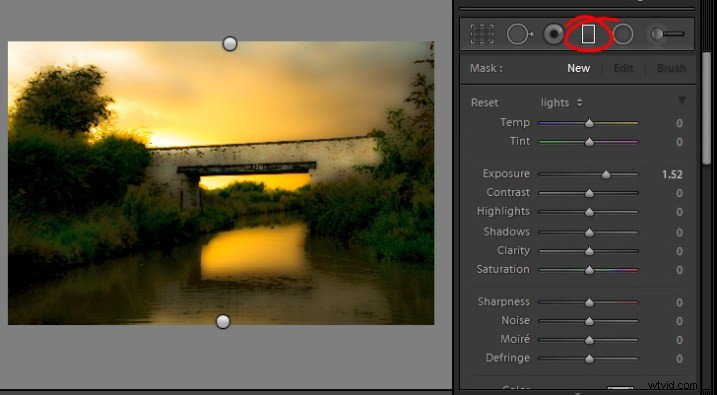Click the Exposure slider handle
The image size is (717, 395).
point(606,174)
